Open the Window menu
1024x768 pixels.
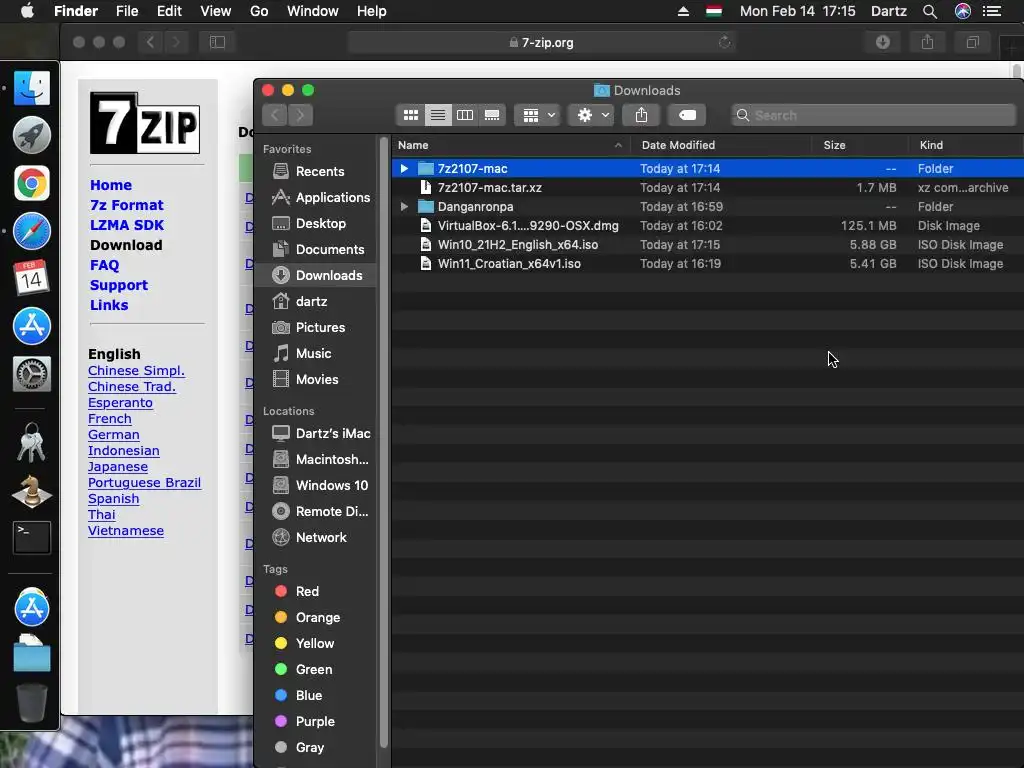pyautogui.click(x=313, y=11)
